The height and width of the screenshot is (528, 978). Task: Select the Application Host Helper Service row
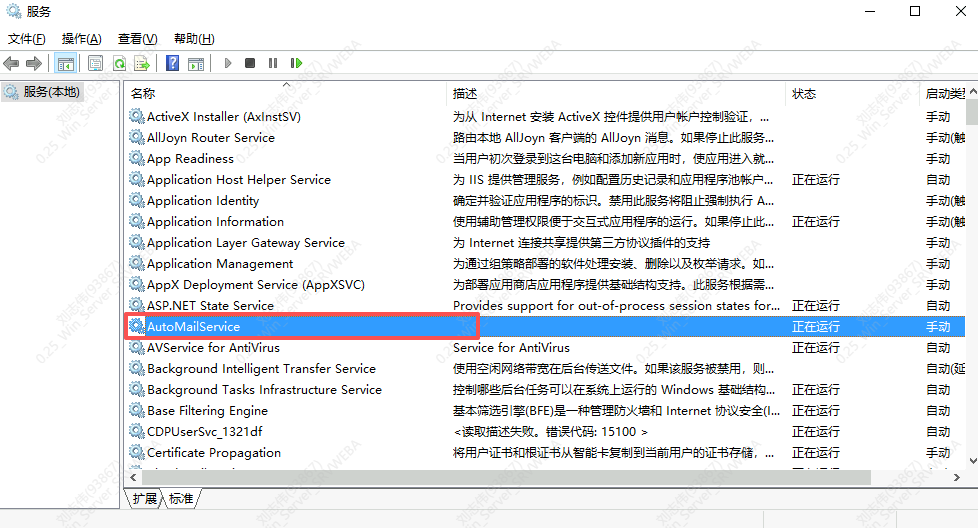point(545,180)
